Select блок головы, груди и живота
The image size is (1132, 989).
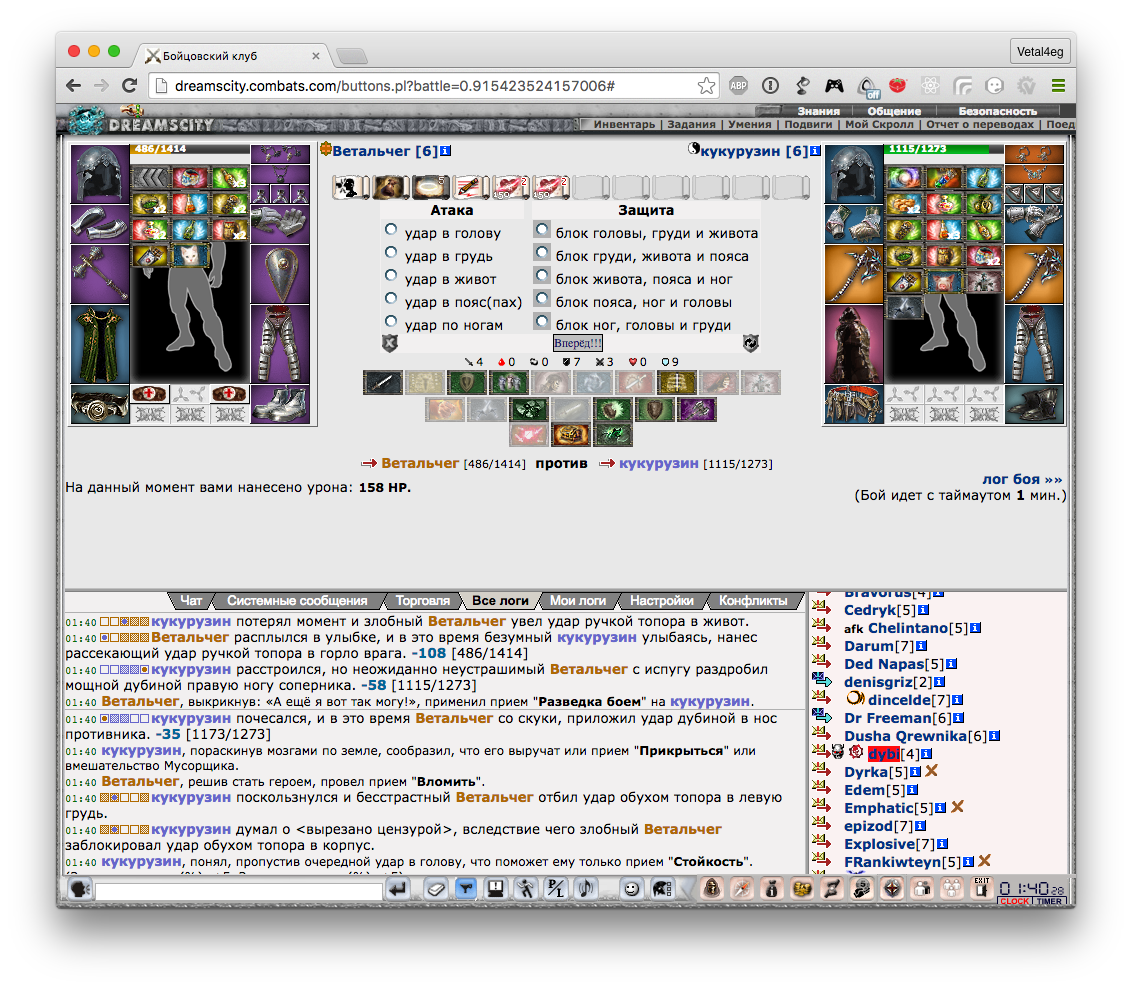click(x=542, y=230)
